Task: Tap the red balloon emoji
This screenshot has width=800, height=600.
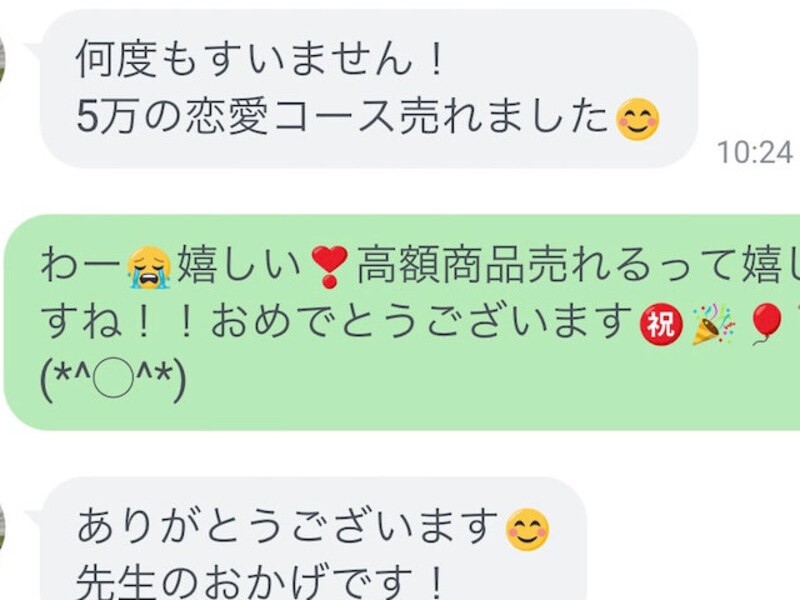Action: (768, 324)
